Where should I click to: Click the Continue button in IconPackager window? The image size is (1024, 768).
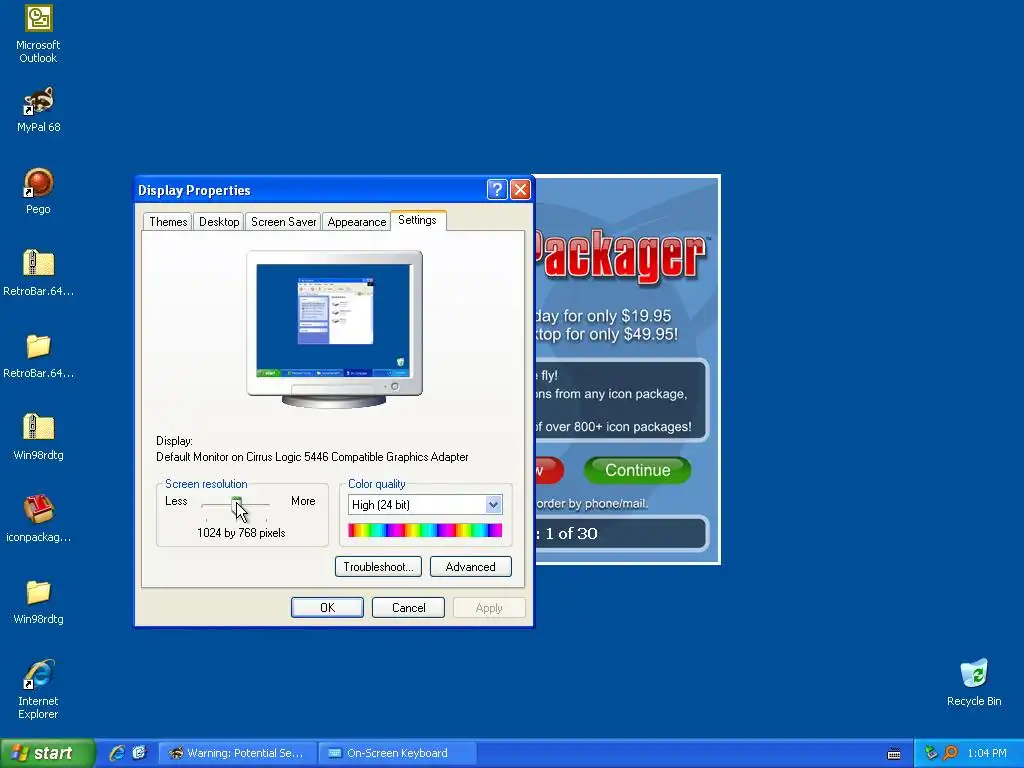(x=637, y=470)
